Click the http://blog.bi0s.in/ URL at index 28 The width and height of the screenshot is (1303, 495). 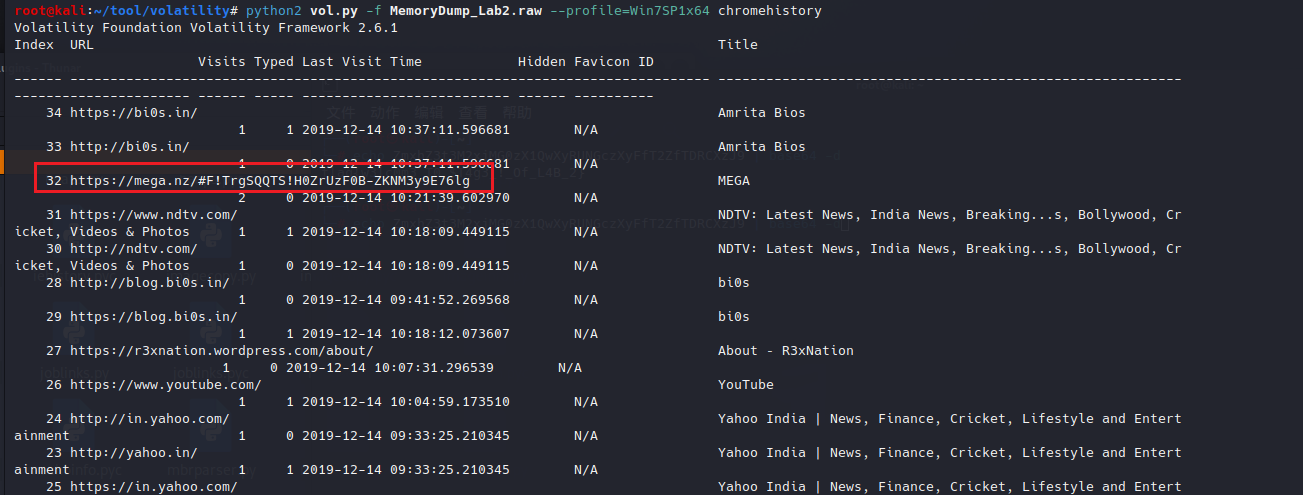[149, 283]
